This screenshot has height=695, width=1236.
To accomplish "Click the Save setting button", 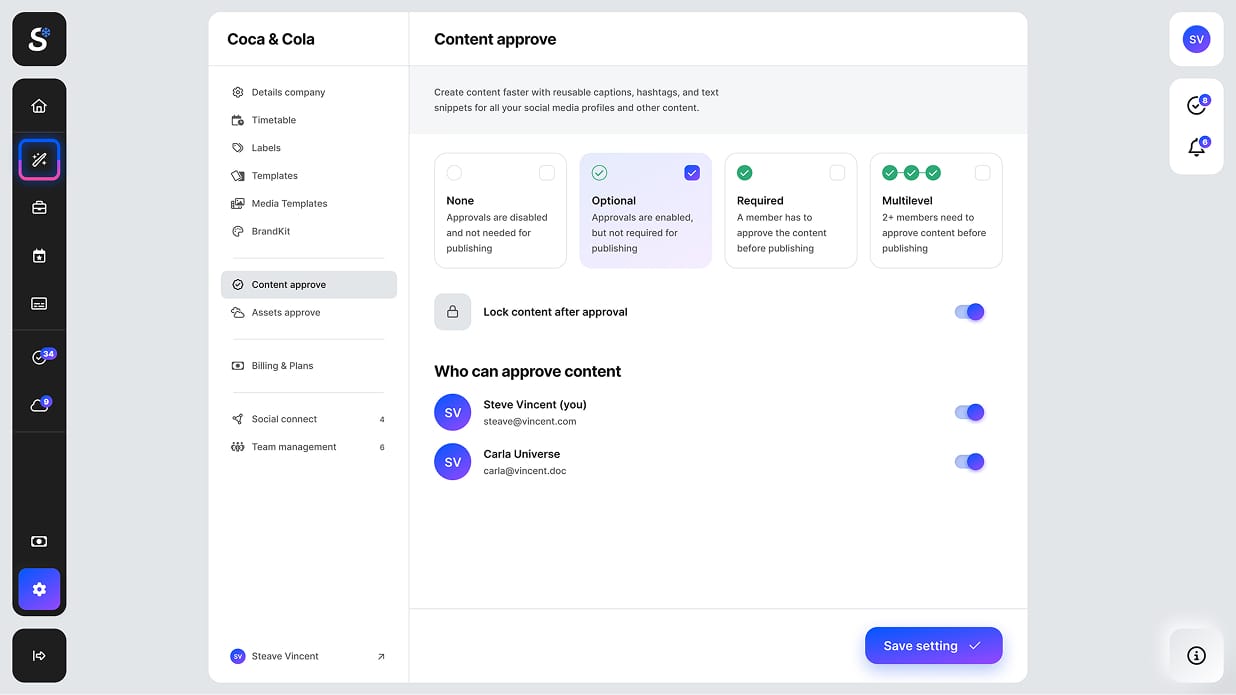I will (x=933, y=646).
